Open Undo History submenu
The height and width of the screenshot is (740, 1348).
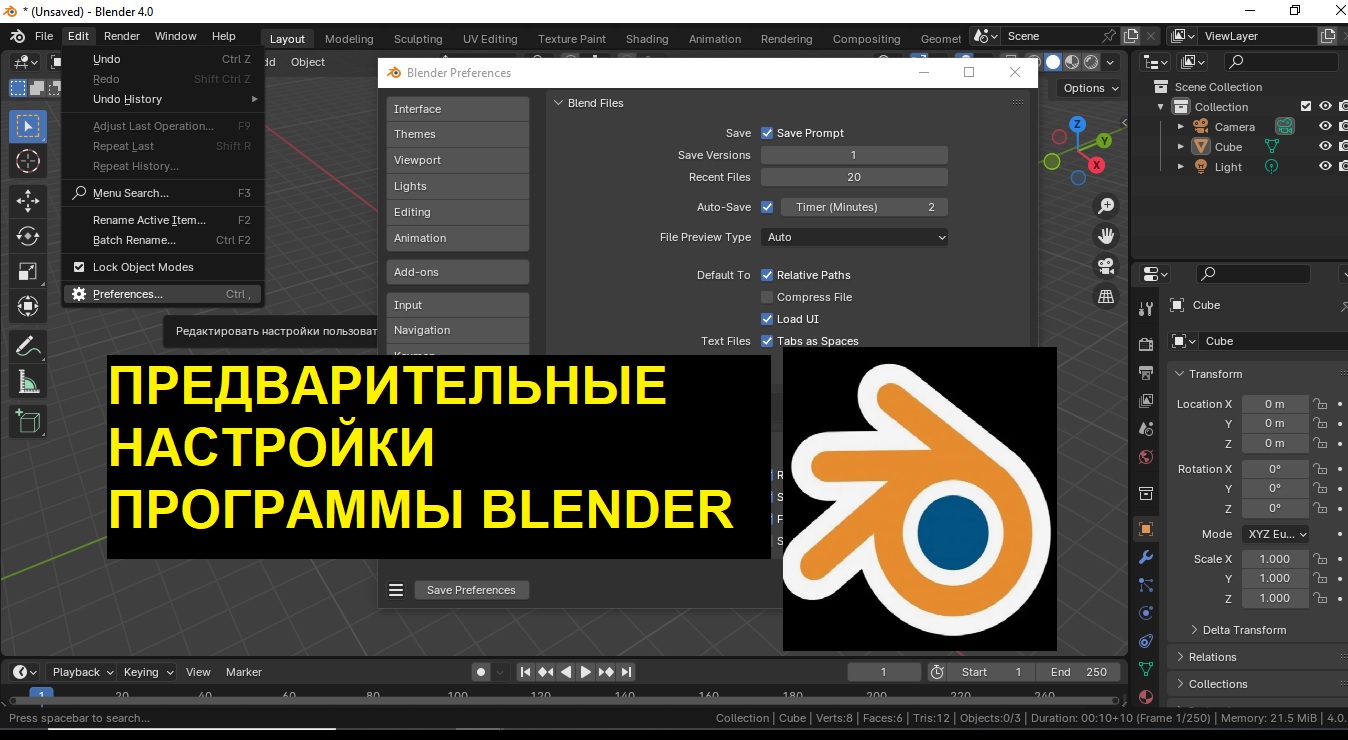tap(164, 99)
